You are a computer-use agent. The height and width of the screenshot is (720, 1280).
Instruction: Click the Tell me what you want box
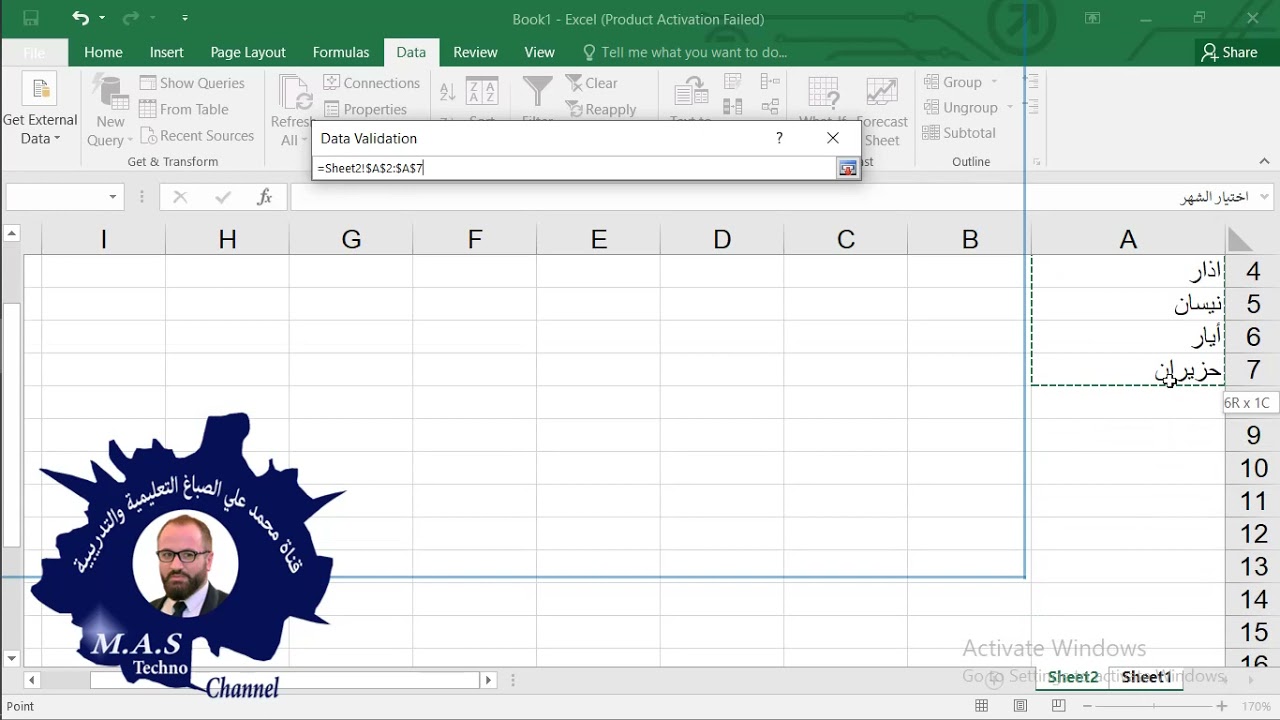[x=685, y=52]
